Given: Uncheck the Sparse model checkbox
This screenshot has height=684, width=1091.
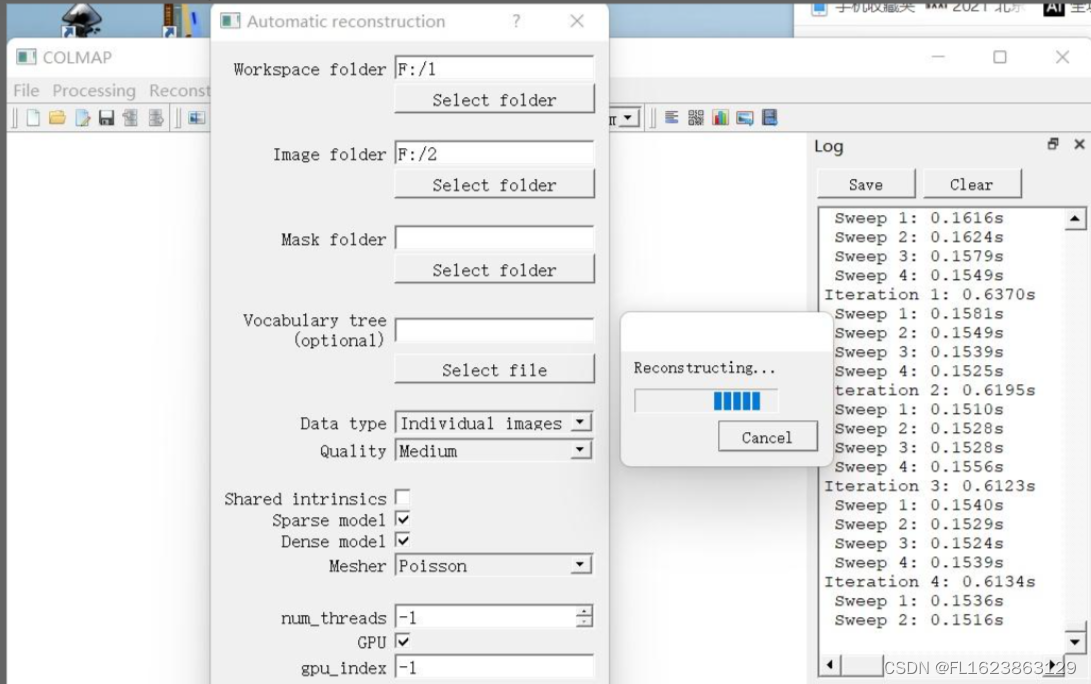Looking at the screenshot, I should (403, 519).
